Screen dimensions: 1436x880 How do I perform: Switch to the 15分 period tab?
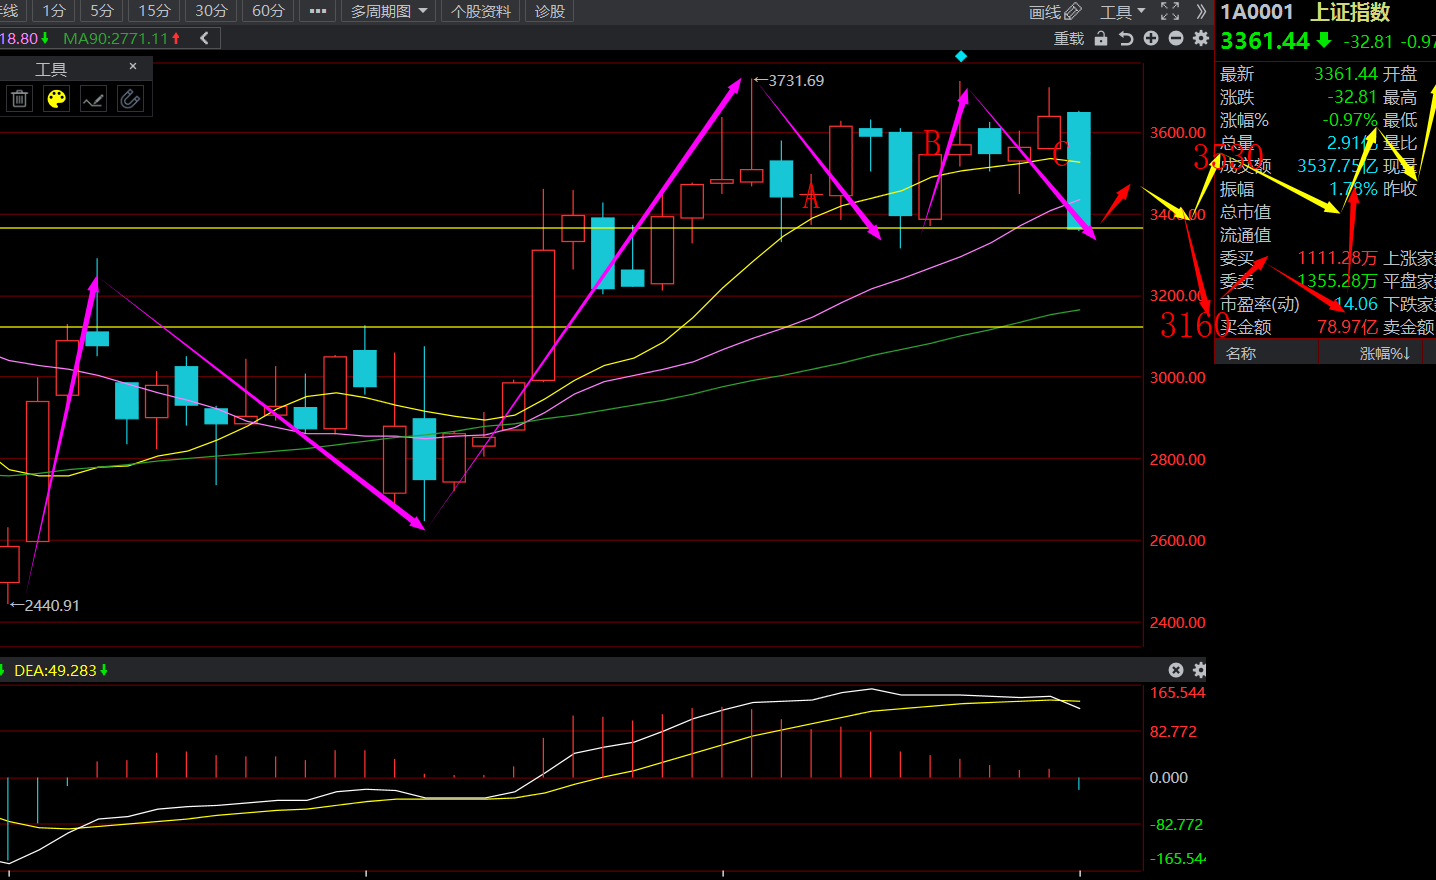point(154,11)
